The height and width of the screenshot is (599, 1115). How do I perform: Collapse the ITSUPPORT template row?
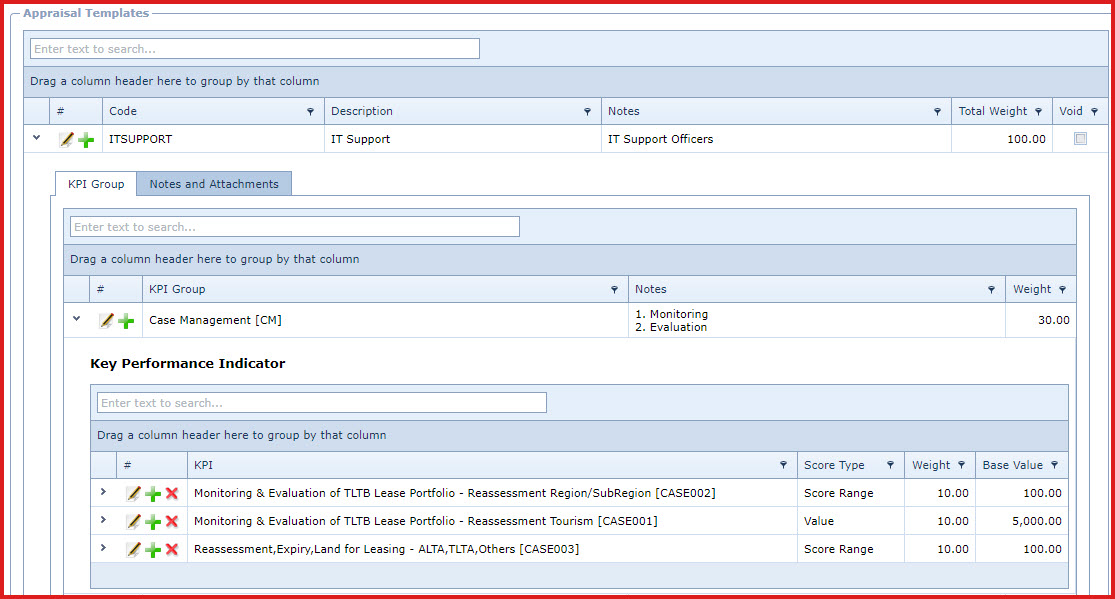pos(37,138)
